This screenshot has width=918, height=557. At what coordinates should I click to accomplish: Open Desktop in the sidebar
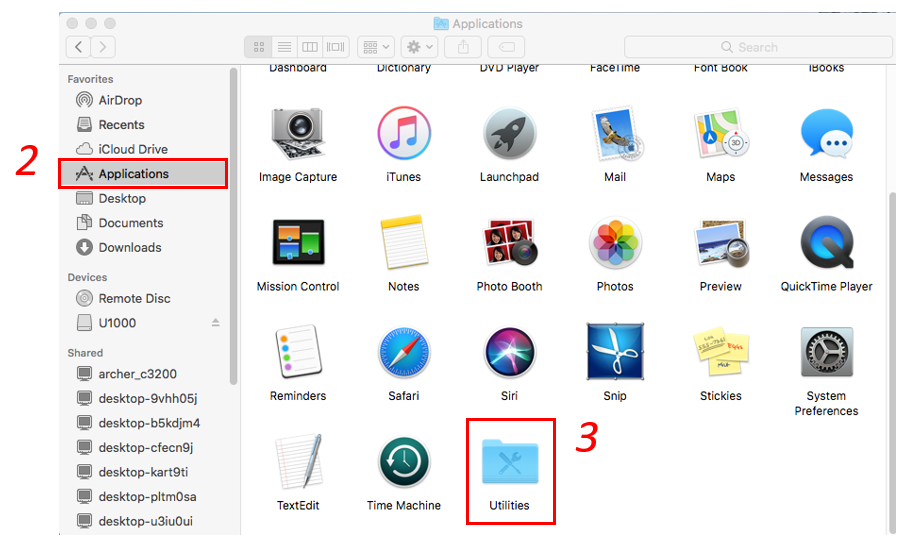(143, 199)
